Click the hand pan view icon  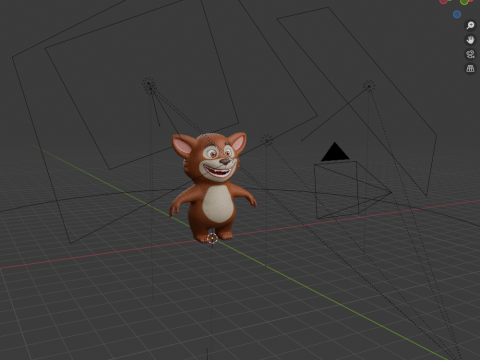pos(470,40)
